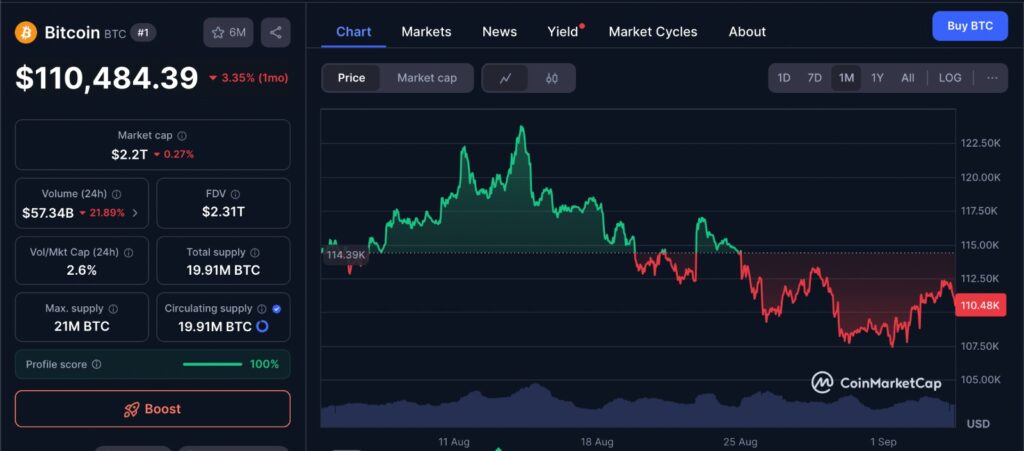This screenshot has width=1024, height=451.
Task: Open the About tab
Action: [x=747, y=31]
